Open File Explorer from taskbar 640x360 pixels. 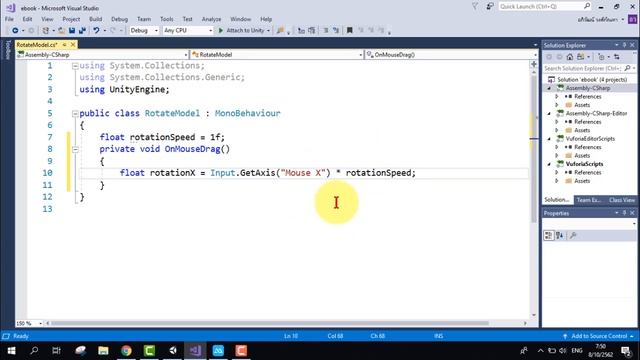[103, 351]
